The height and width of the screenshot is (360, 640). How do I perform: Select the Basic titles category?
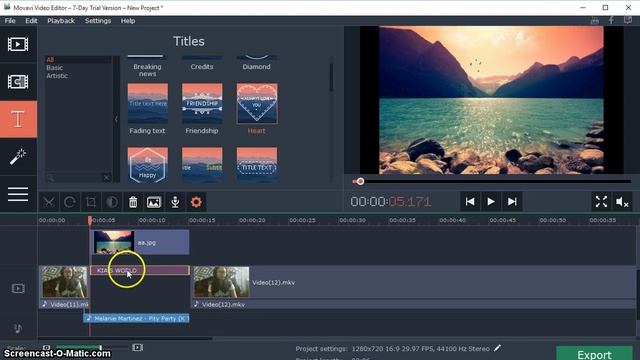(54, 68)
